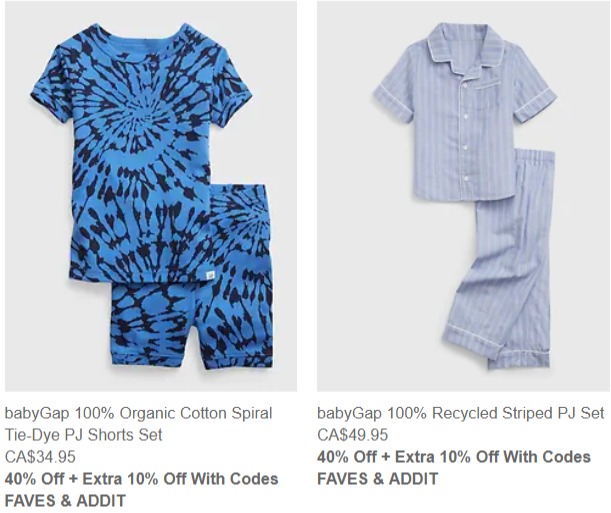
Task: Click the 'Tie-Dye PJ Shorts Set' title line
Action: pos(83,435)
